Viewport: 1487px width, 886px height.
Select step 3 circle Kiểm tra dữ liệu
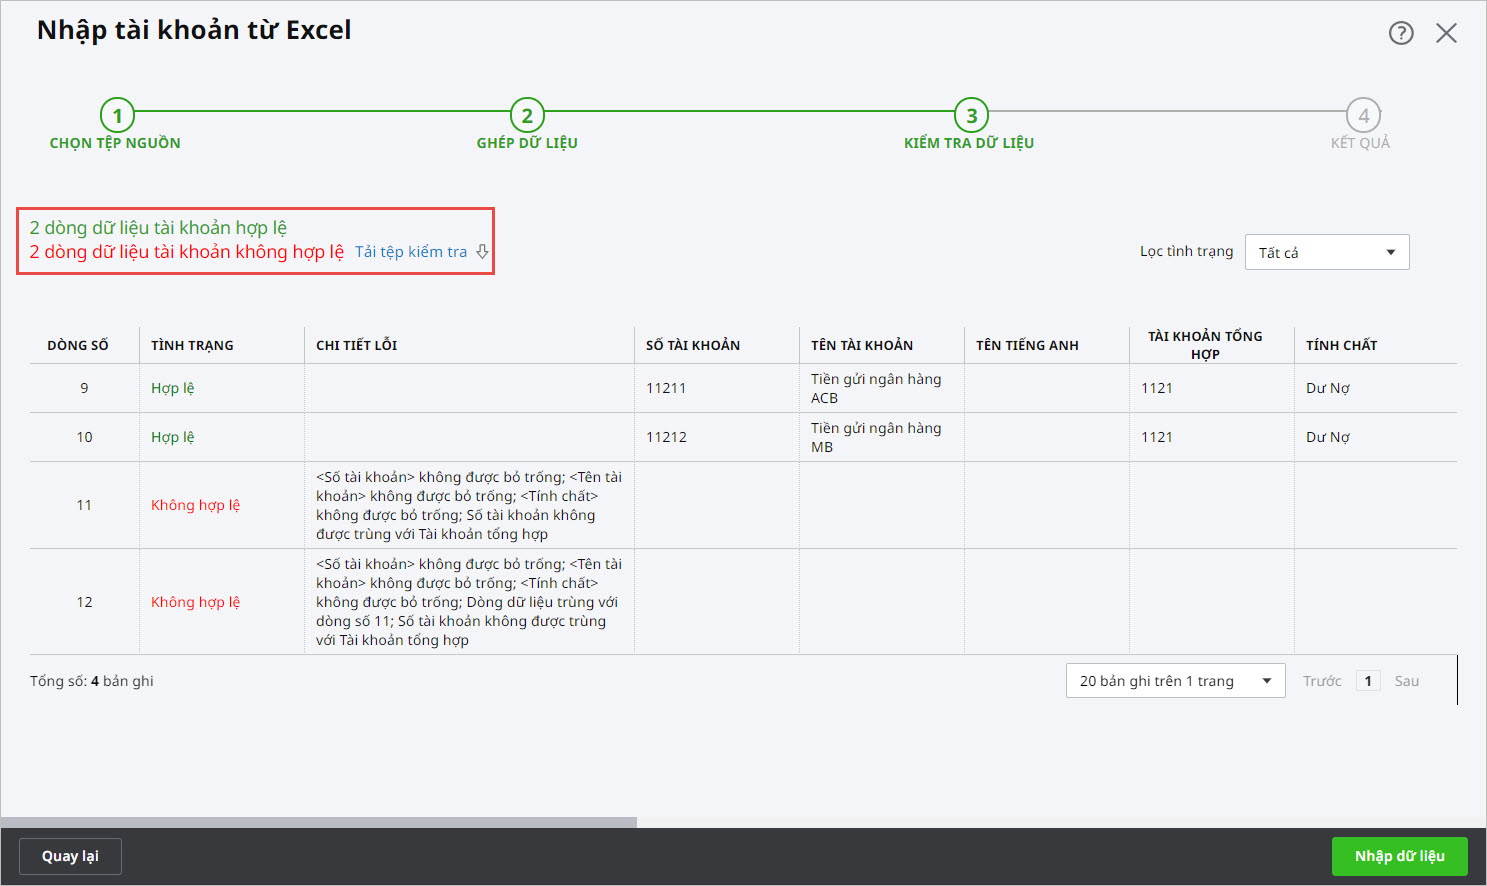[971, 115]
